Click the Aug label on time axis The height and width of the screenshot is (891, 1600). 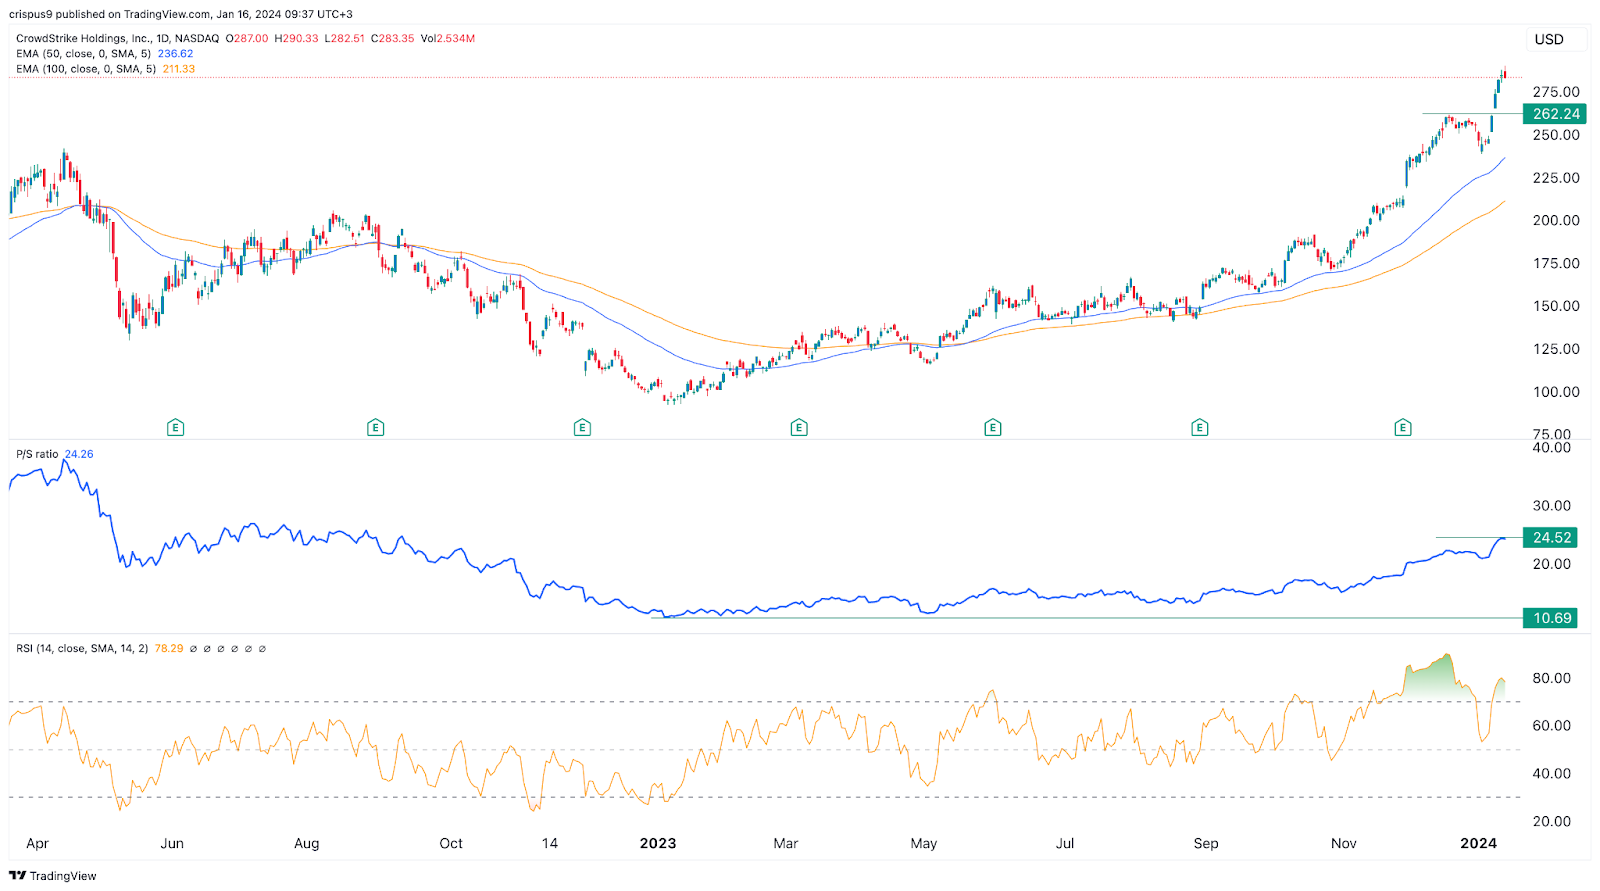point(307,843)
